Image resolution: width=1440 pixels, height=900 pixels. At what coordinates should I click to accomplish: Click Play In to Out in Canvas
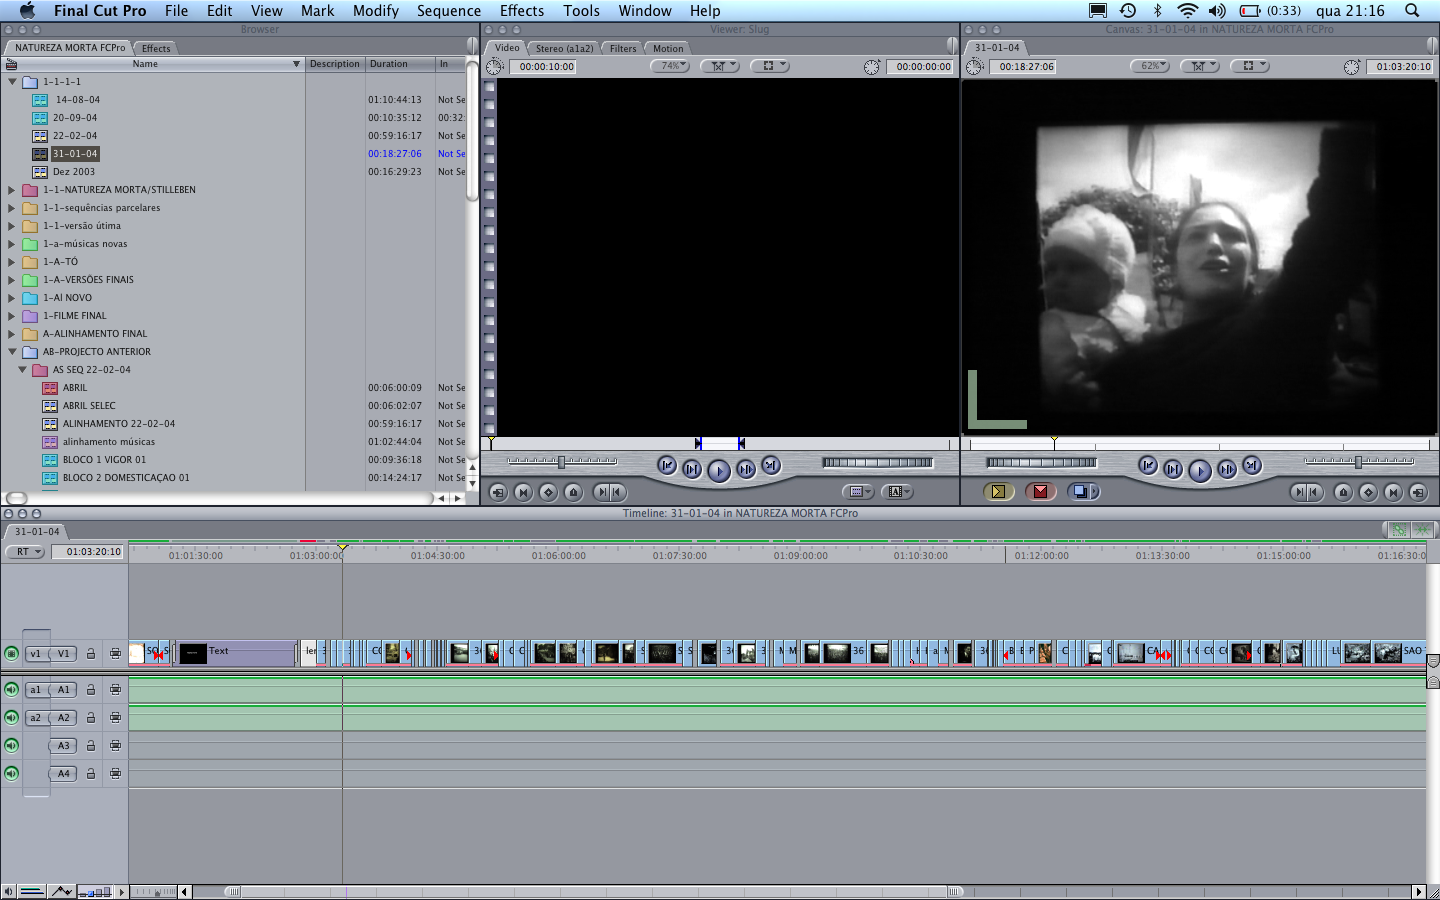1173,468
